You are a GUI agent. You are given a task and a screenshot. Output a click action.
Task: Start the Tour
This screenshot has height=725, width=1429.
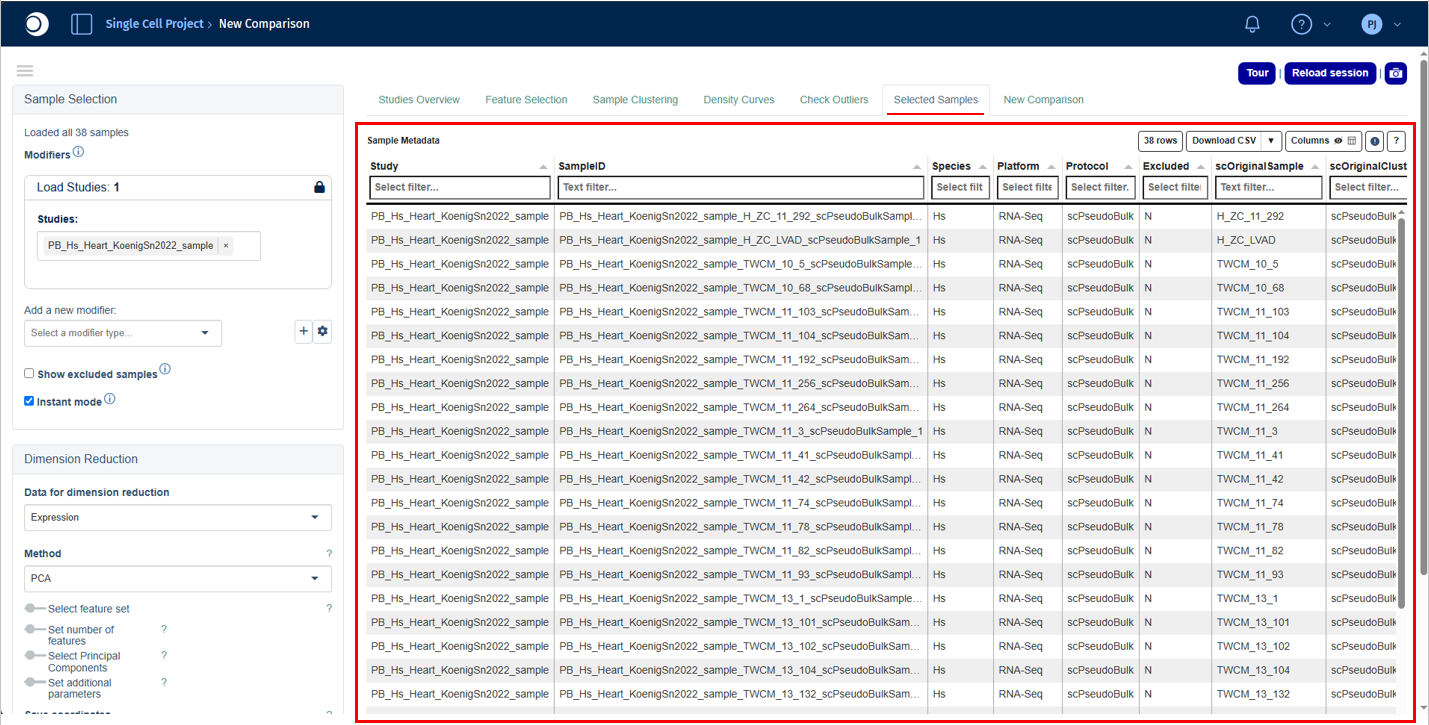coord(1258,73)
